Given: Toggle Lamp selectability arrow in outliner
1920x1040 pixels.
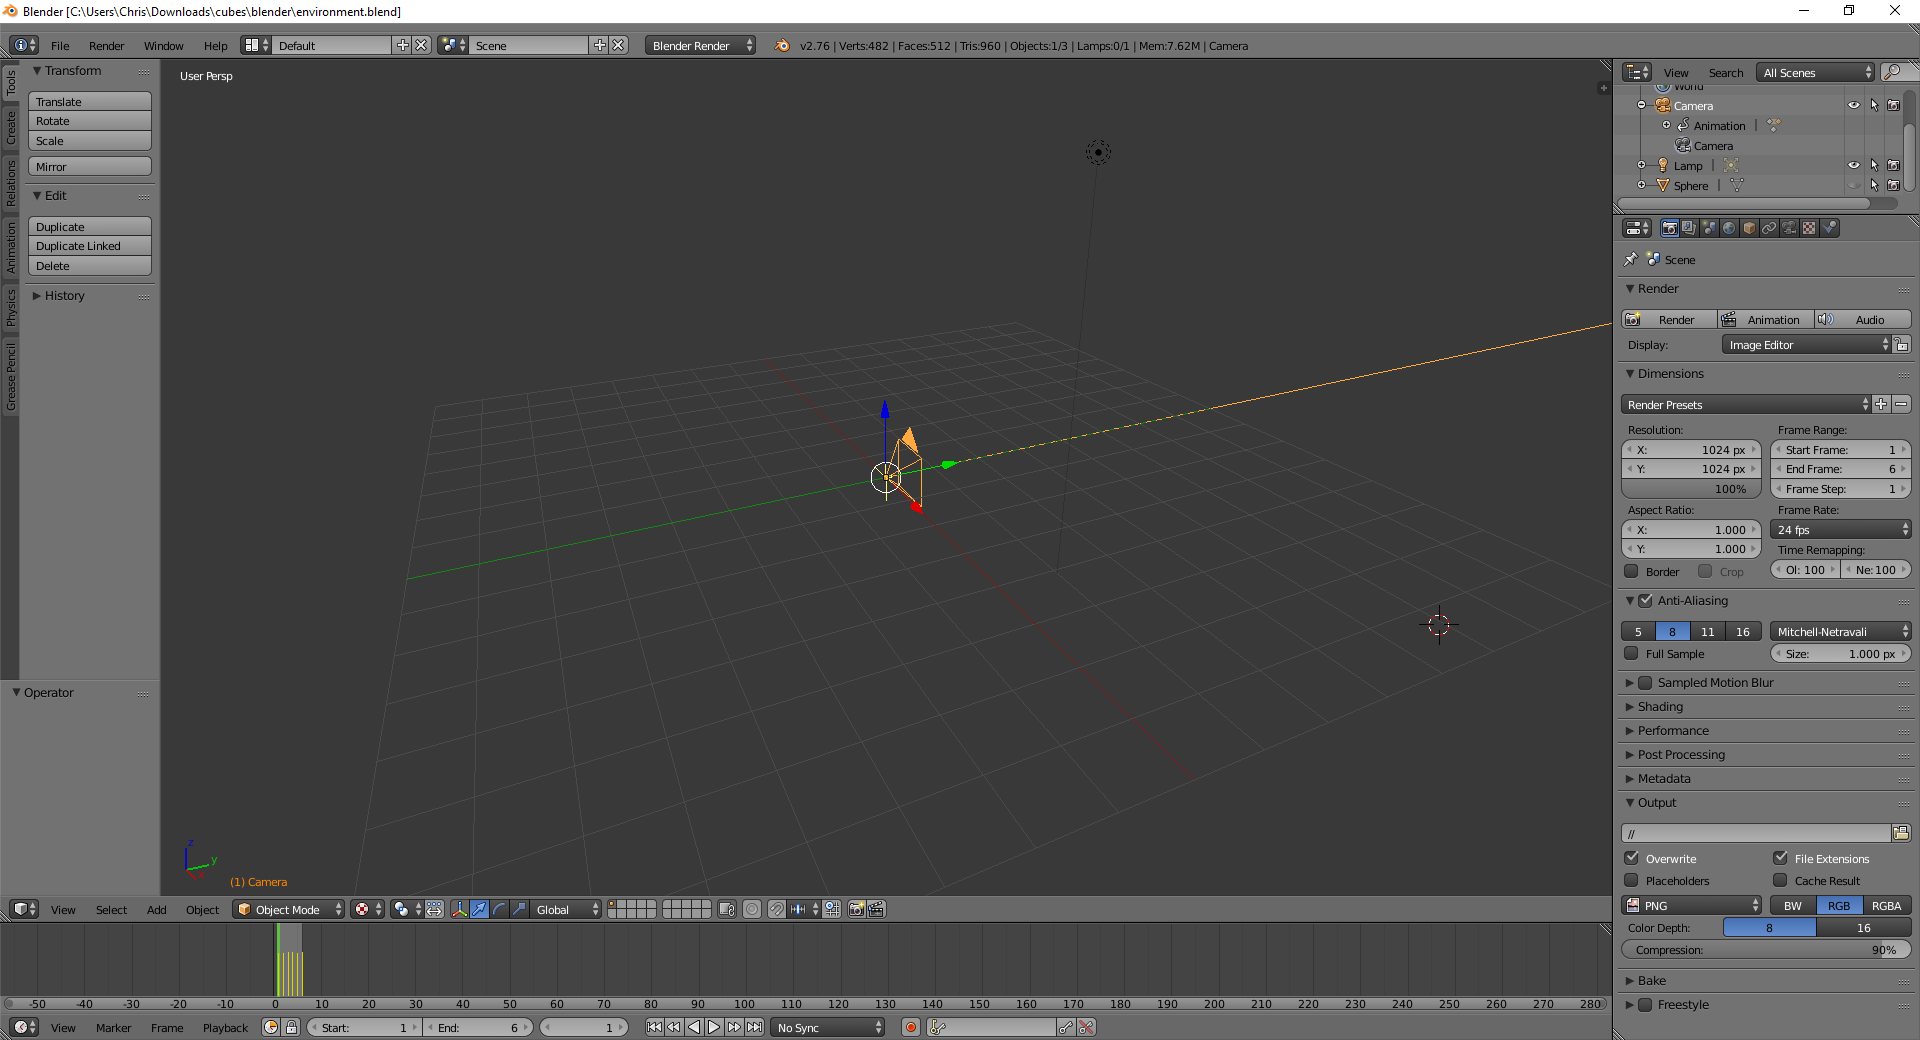Looking at the screenshot, I should [x=1874, y=165].
